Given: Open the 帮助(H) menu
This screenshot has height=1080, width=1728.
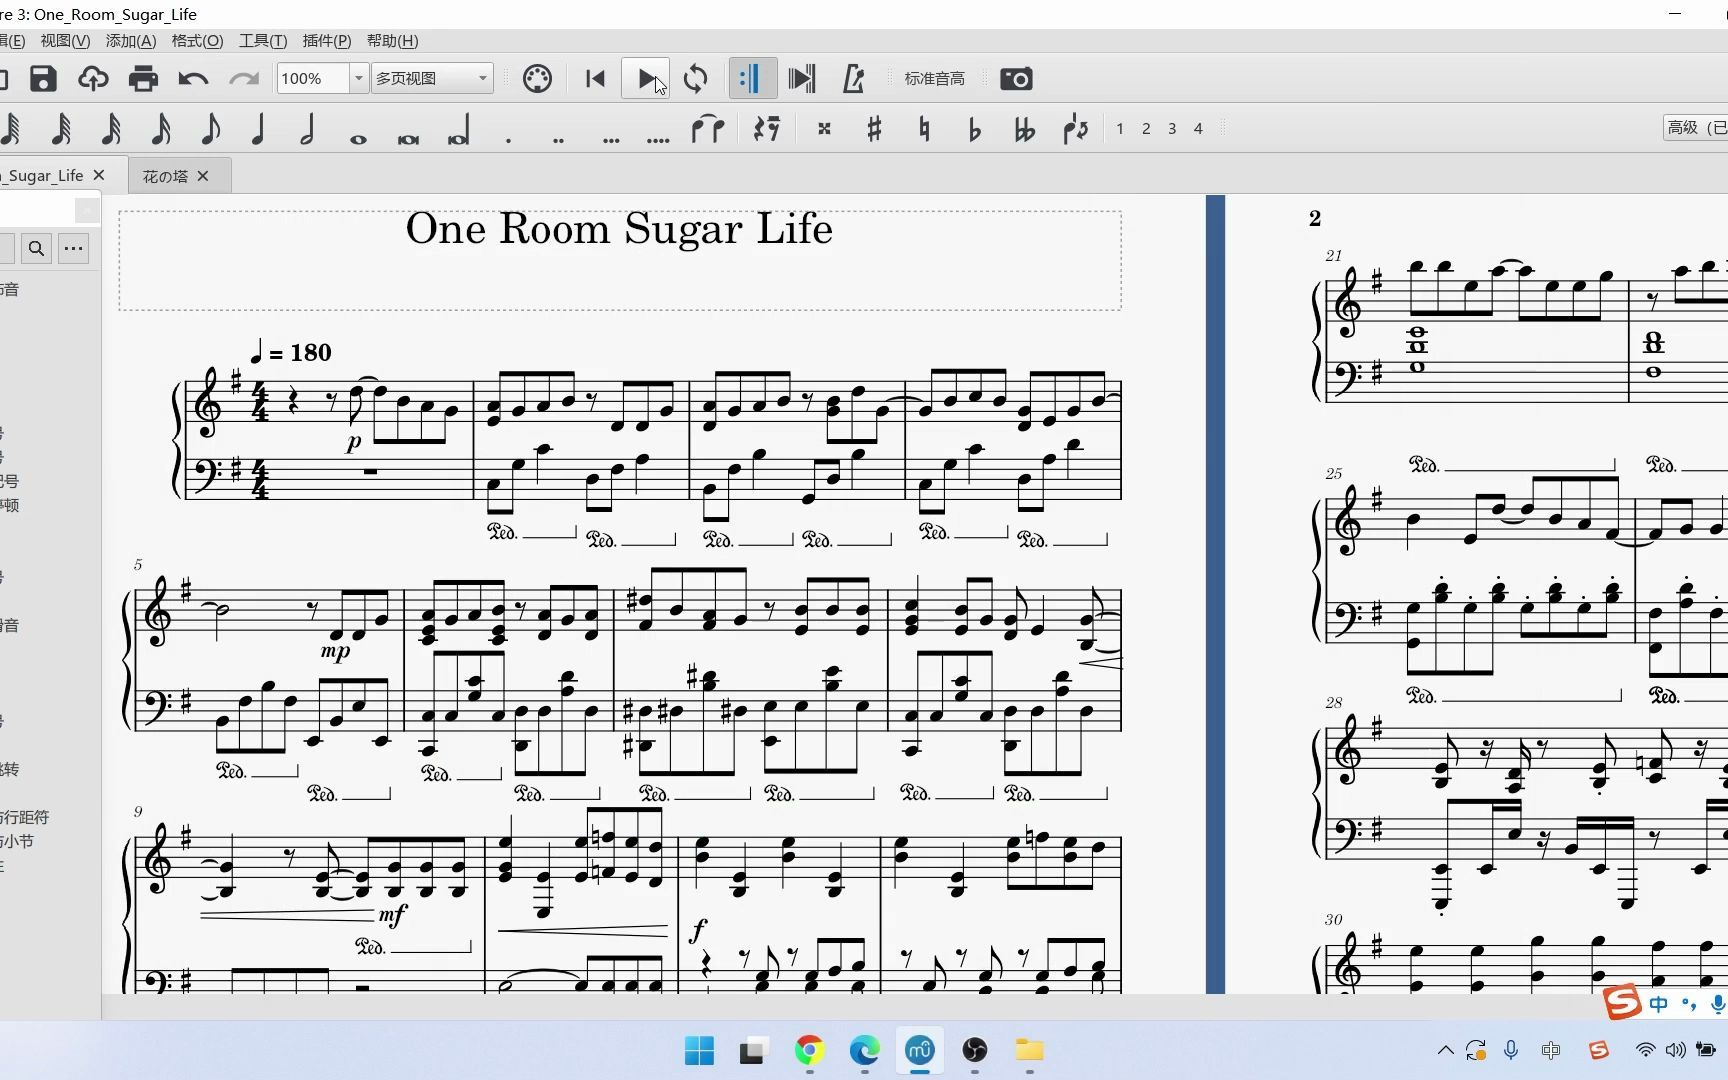Looking at the screenshot, I should [x=392, y=41].
